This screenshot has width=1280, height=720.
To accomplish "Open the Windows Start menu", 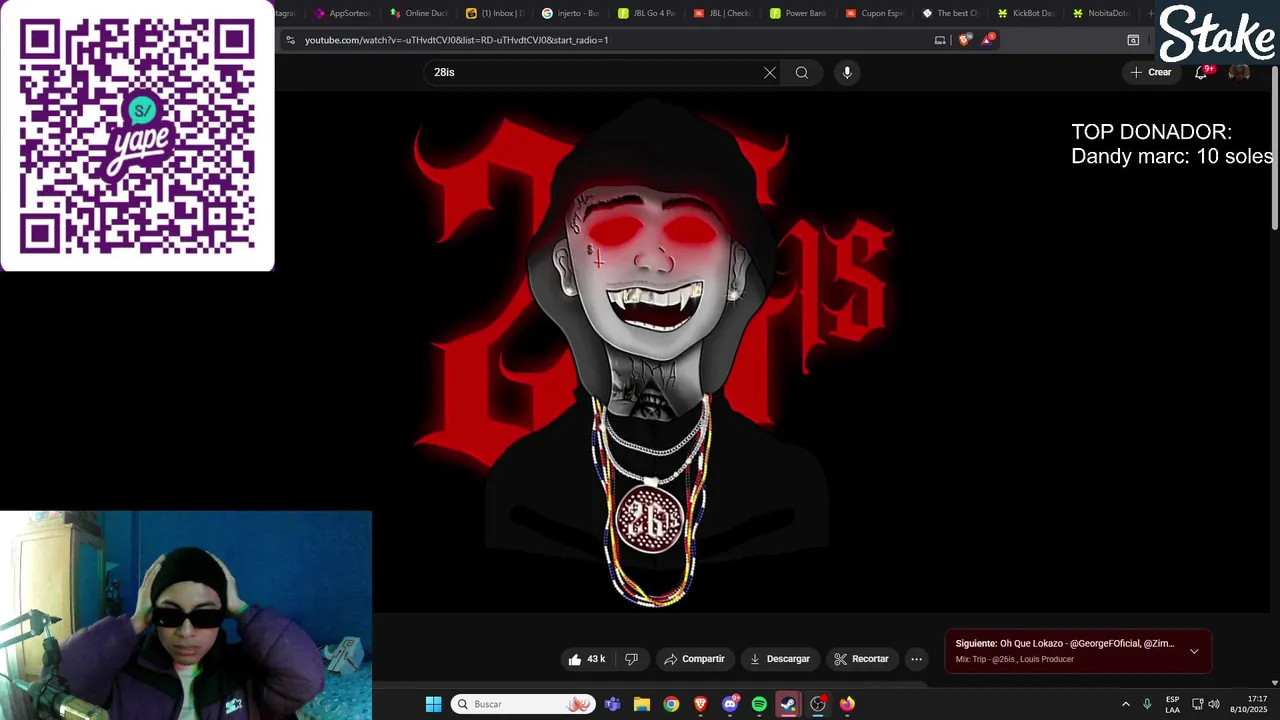I will 433,704.
